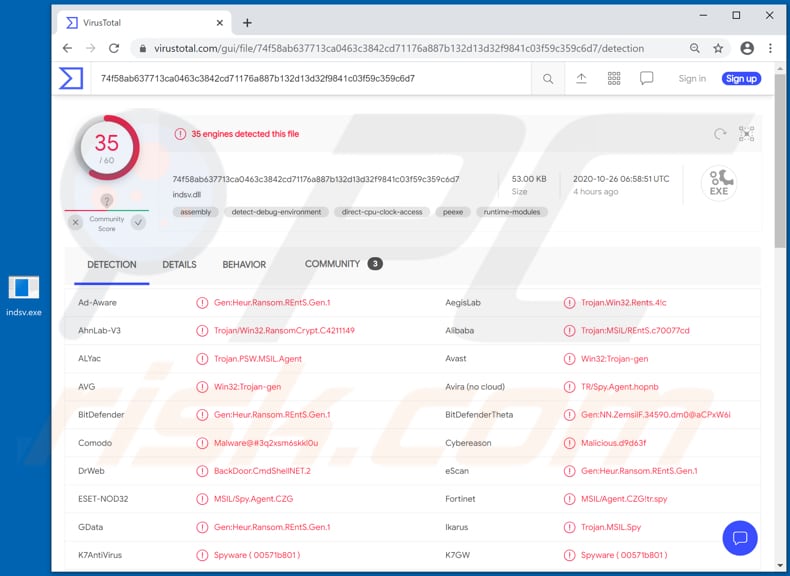
Task: Open the BEHAVIOR tab
Action: (x=244, y=265)
